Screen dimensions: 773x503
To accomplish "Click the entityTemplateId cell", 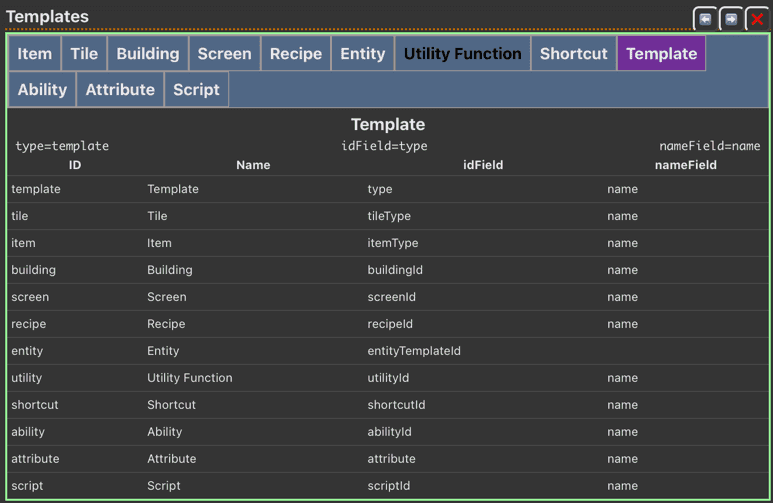I will click(414, 351).
